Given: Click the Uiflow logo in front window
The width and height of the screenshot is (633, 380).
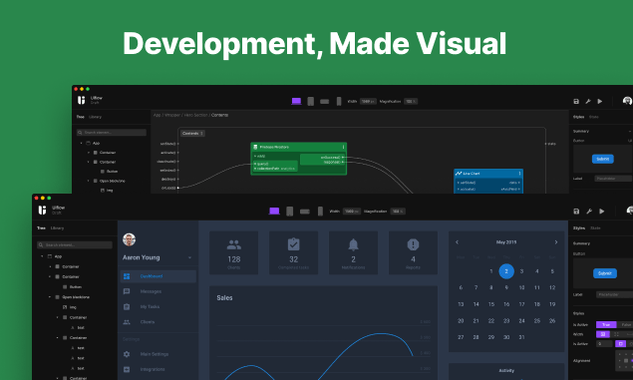Looking at the screenshot, I should click(42, 210).
